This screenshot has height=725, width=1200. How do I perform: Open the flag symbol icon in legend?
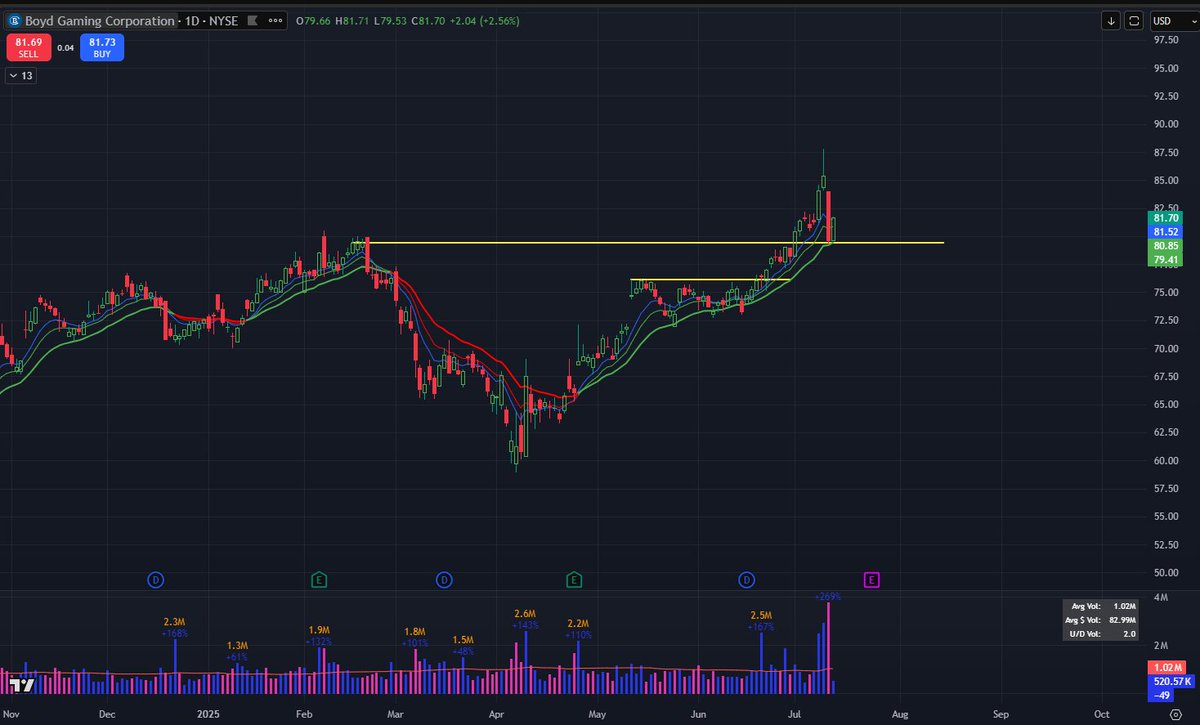[x=255, y=21]
